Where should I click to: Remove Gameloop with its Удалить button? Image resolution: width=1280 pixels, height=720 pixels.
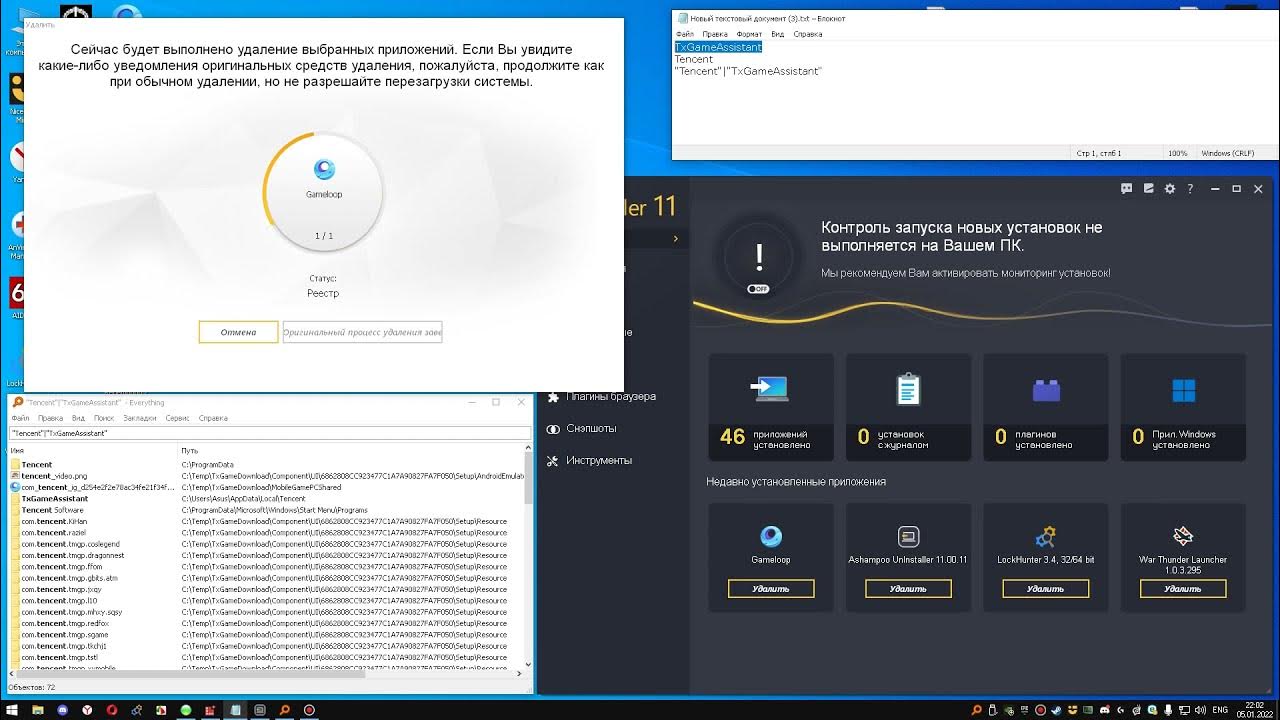click(771, 589)
